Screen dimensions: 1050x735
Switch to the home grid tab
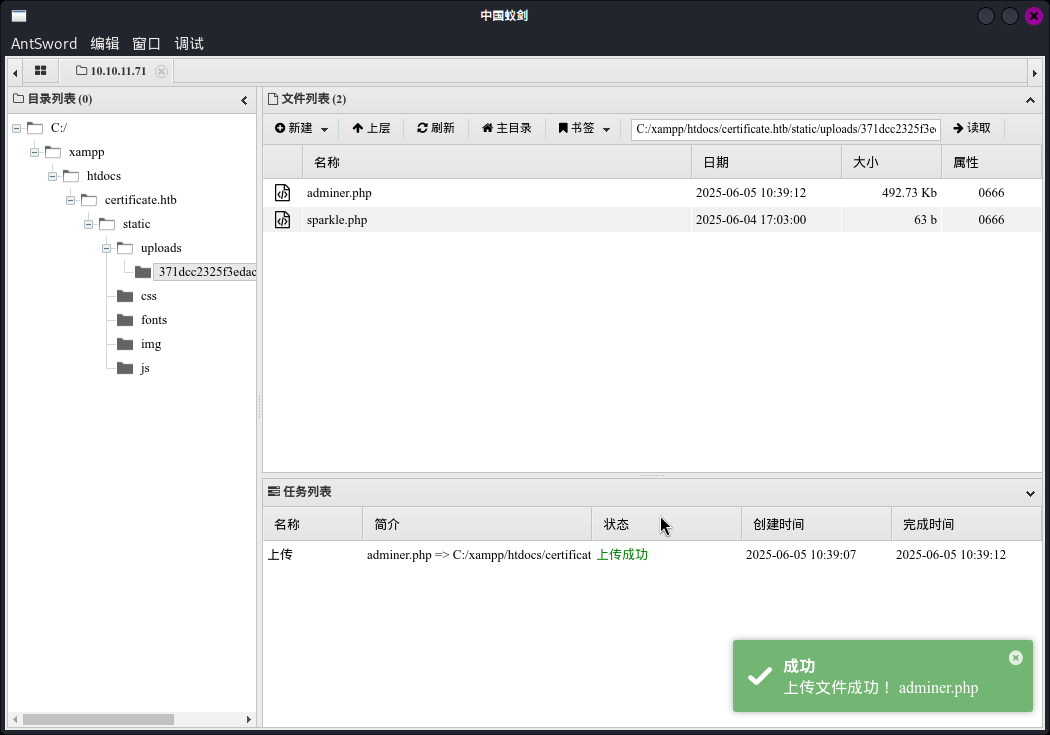point(40,71)
